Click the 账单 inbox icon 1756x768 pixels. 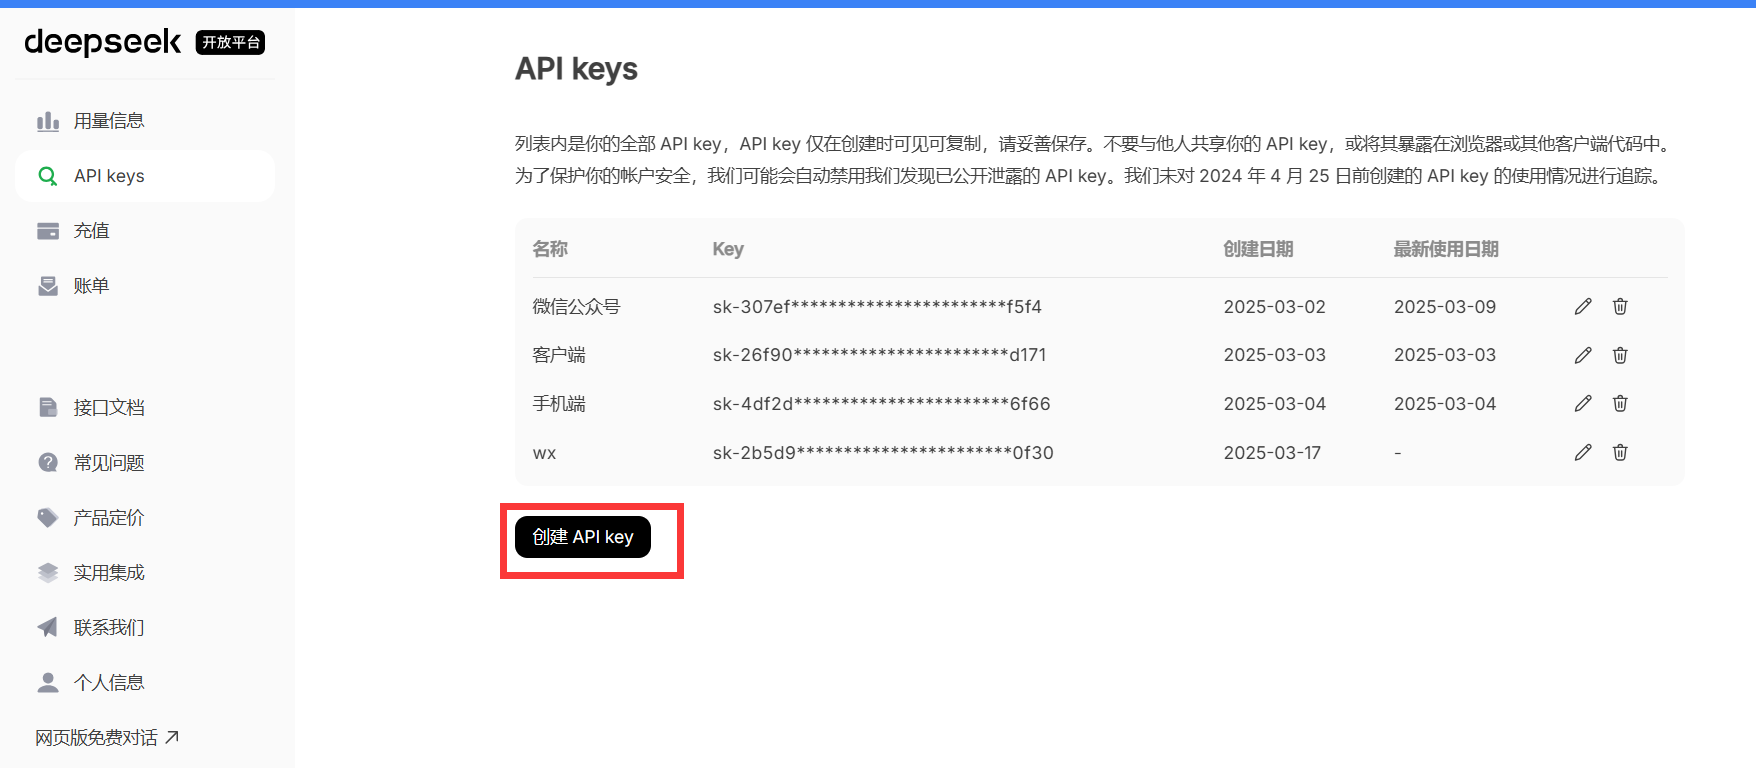coord(48,286)
